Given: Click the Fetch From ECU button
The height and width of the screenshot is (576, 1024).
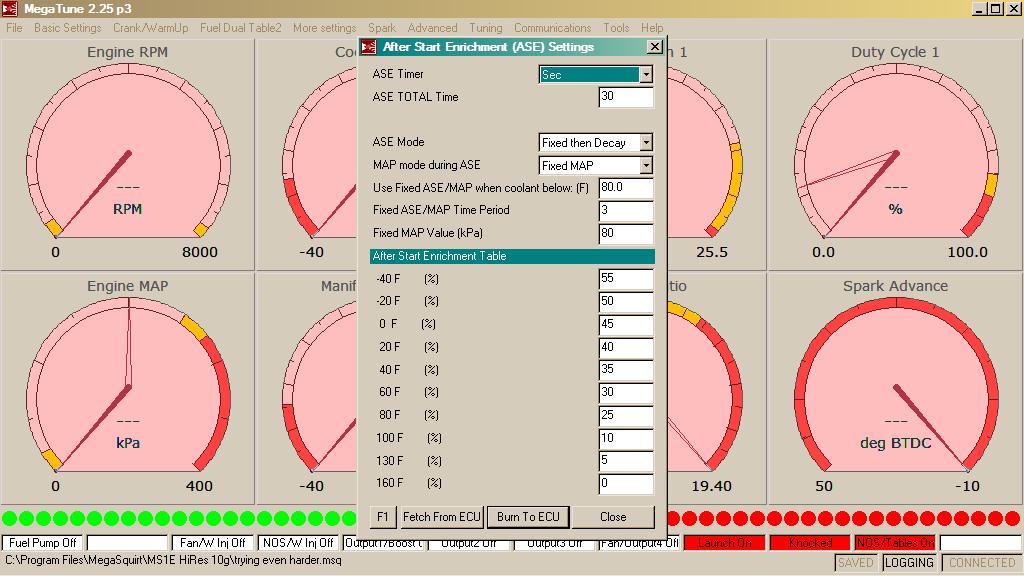Looking at the screenshot, I should point(441,517).
